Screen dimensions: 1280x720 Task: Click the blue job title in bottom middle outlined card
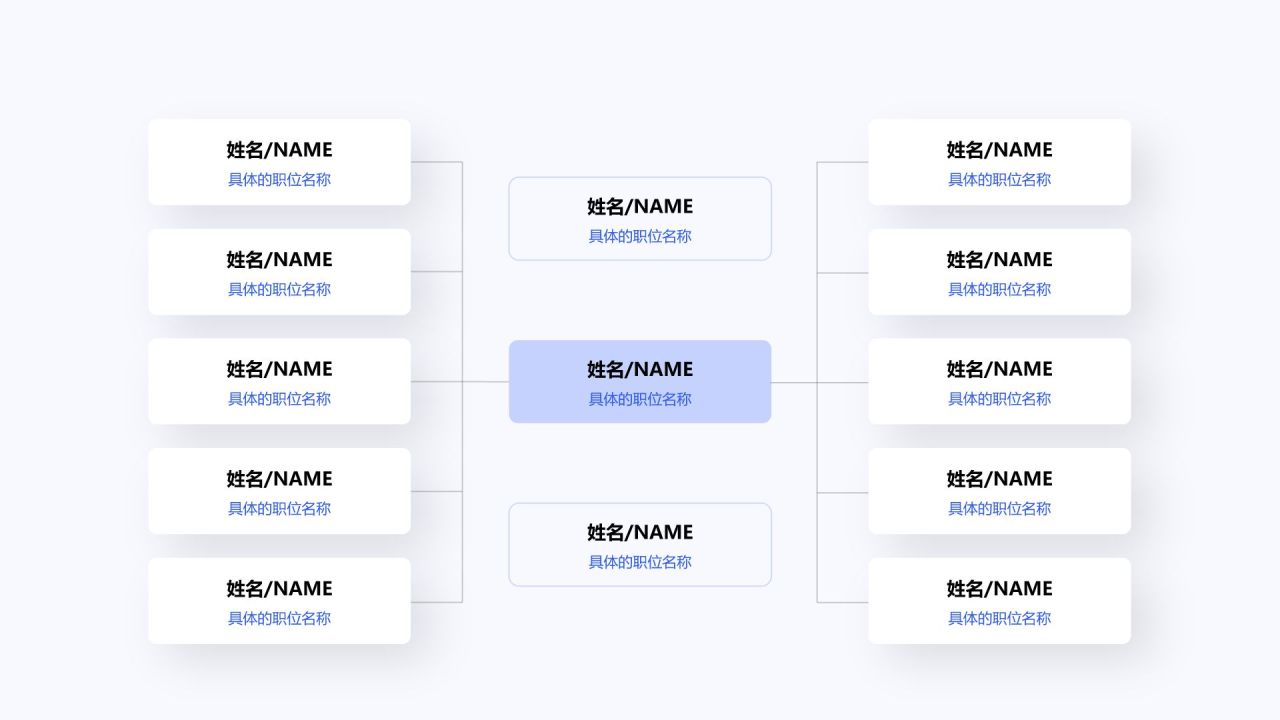coord(640,562)
